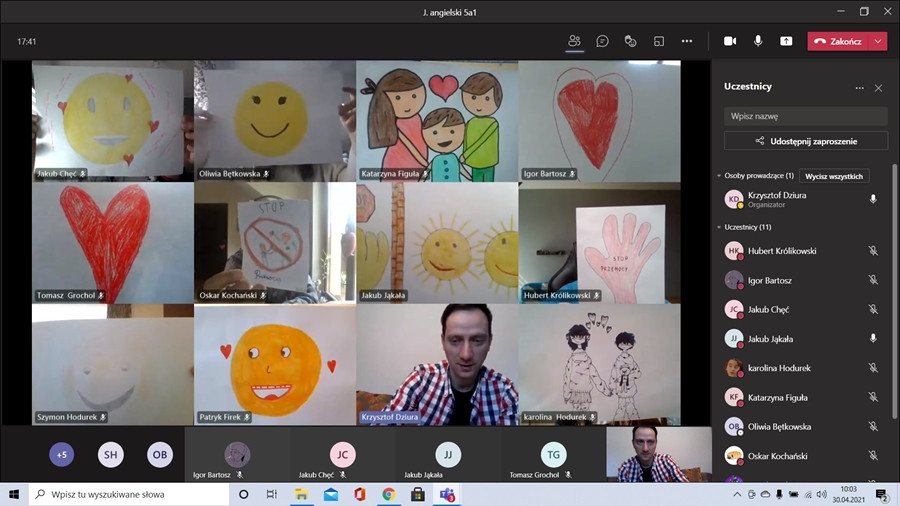The image size is (900, 506).
Task: Click participants panel scrollbar
Action: (x=894, y=293)
